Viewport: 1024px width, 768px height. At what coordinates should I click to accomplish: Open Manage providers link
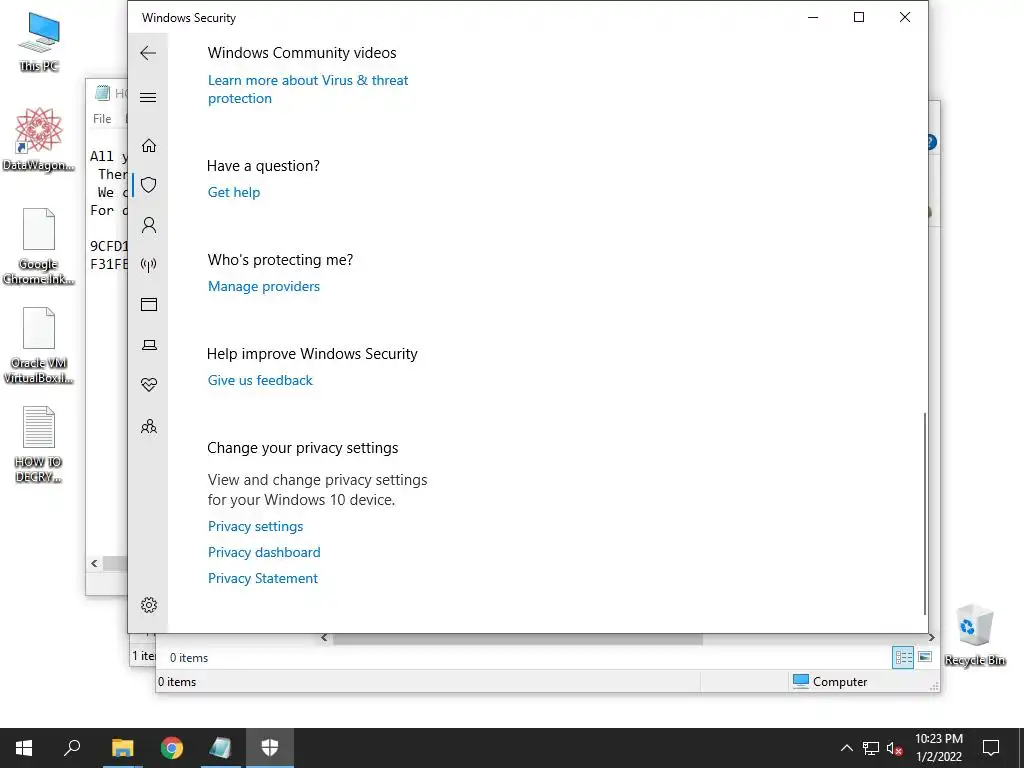(264, 286)
